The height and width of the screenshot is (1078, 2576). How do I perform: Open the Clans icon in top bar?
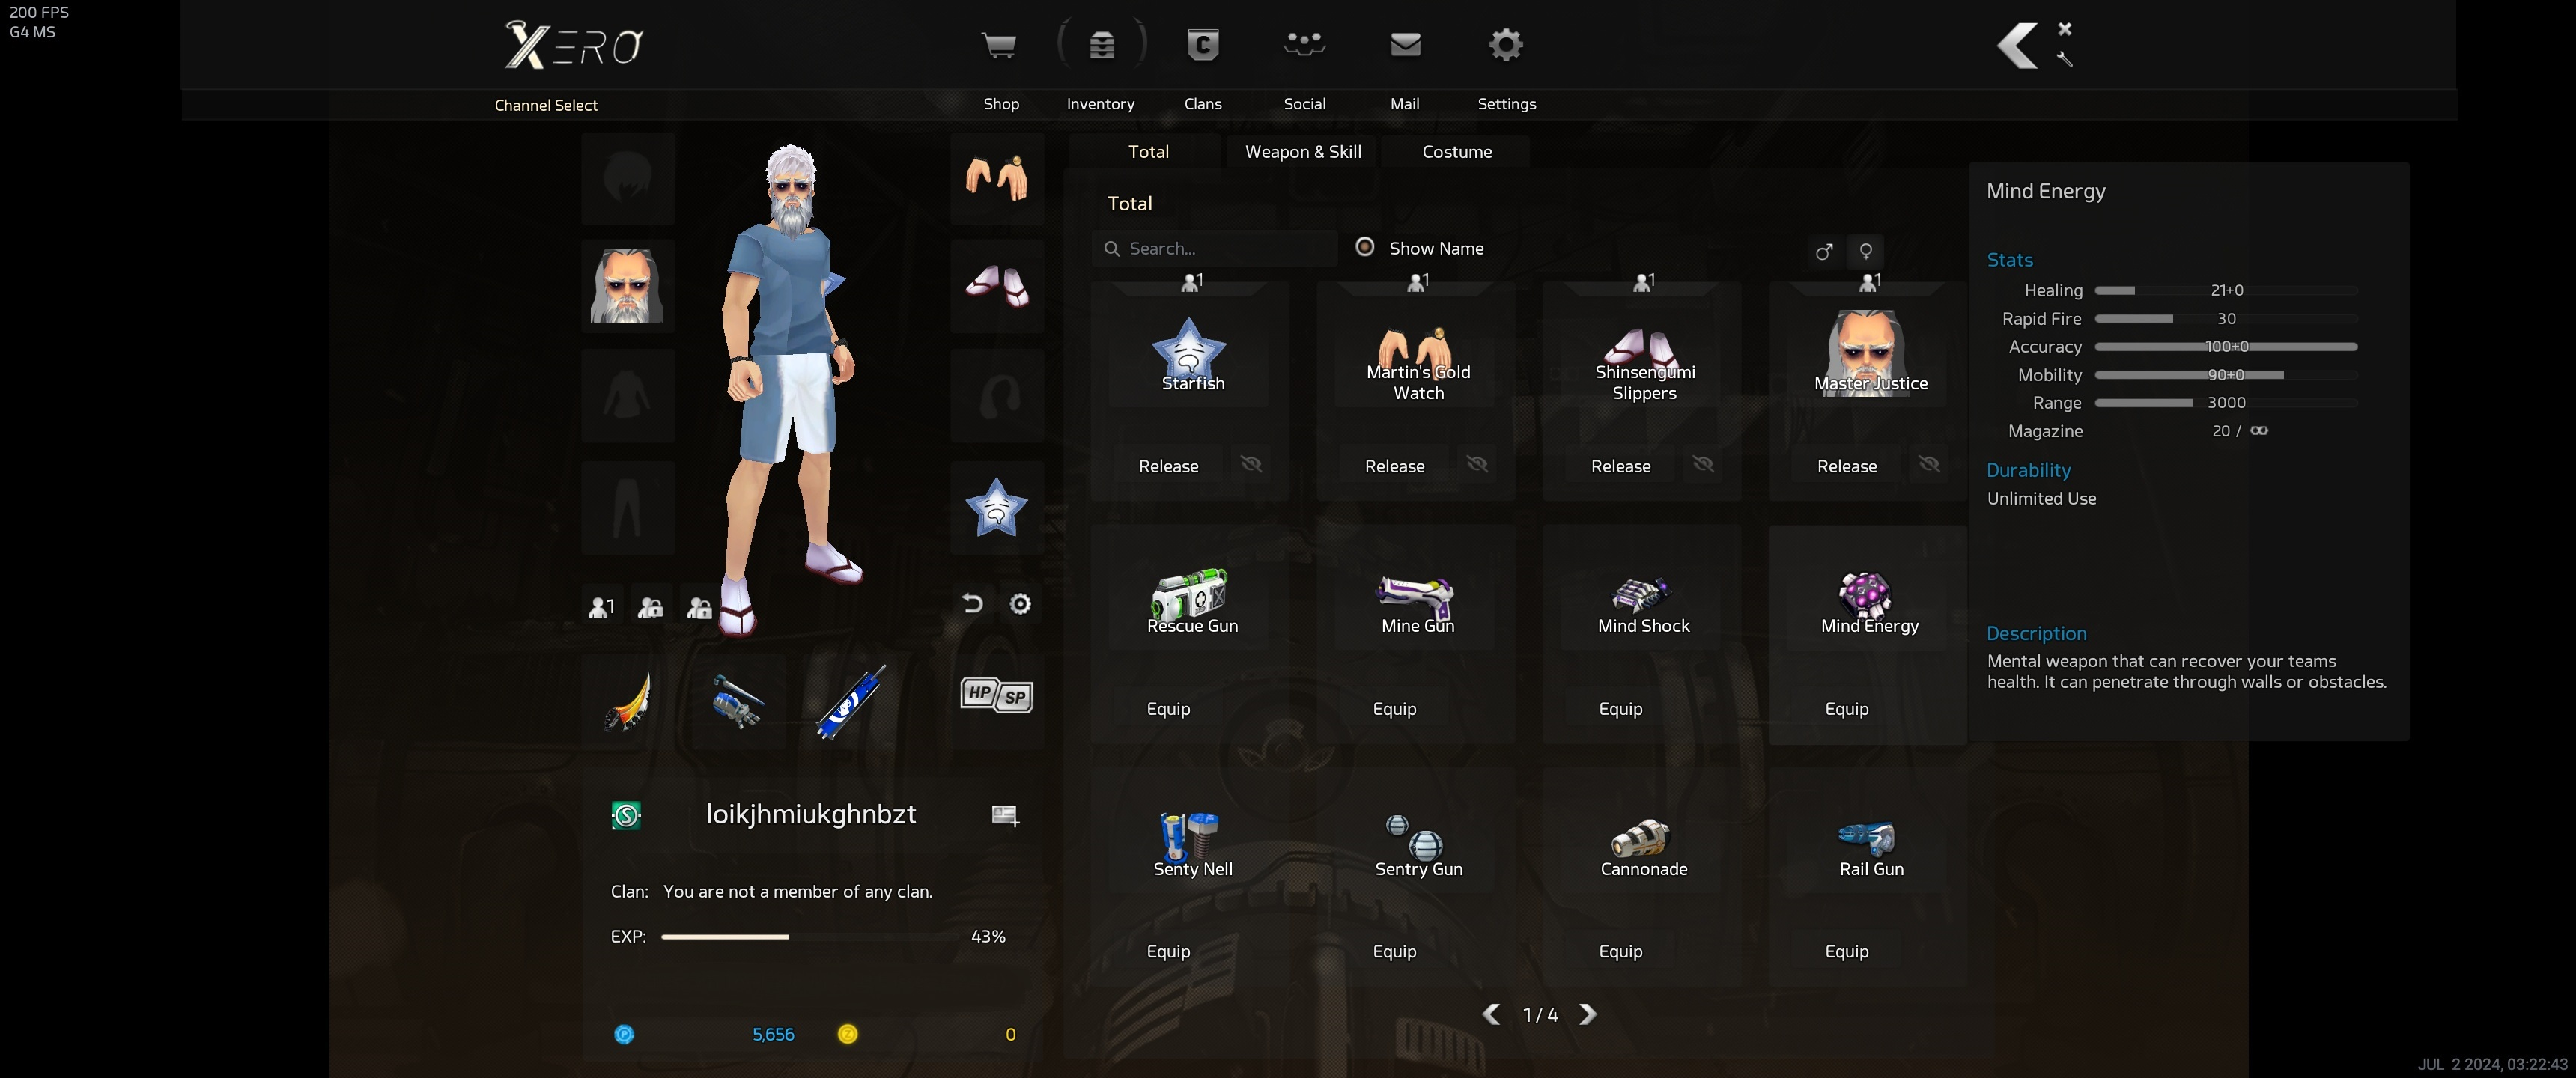tap(1202, 46)
